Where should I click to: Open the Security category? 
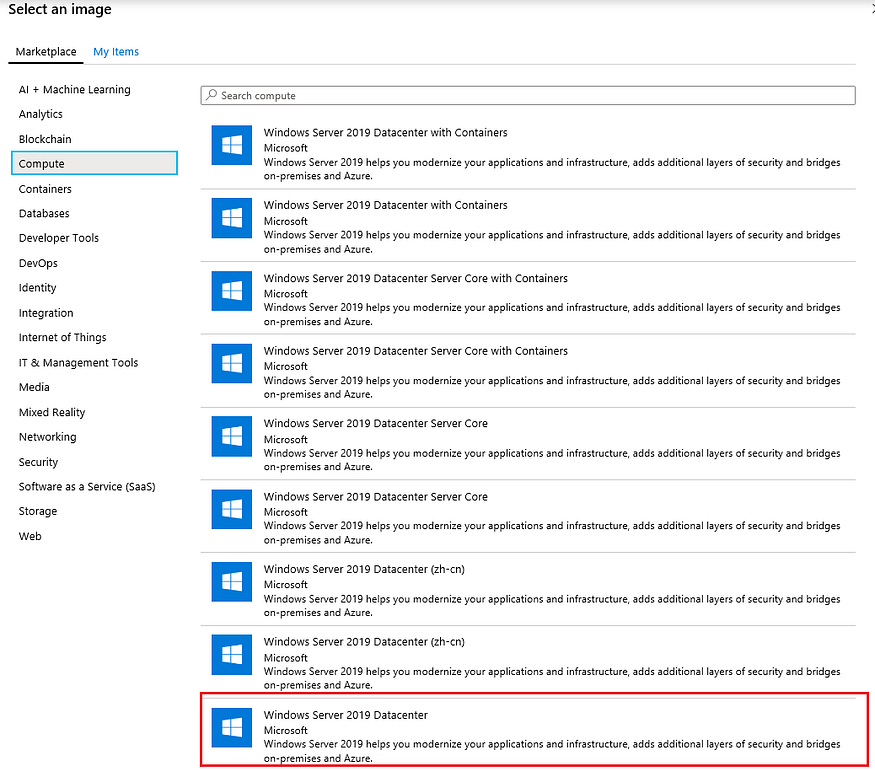point(38,461)
